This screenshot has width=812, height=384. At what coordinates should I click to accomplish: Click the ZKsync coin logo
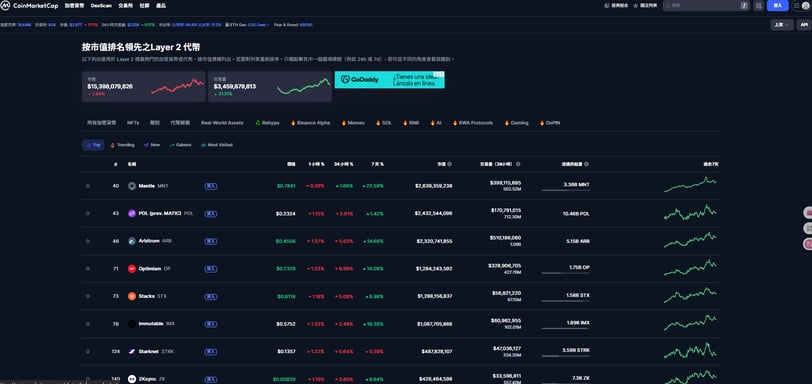[x=132, y=379]
